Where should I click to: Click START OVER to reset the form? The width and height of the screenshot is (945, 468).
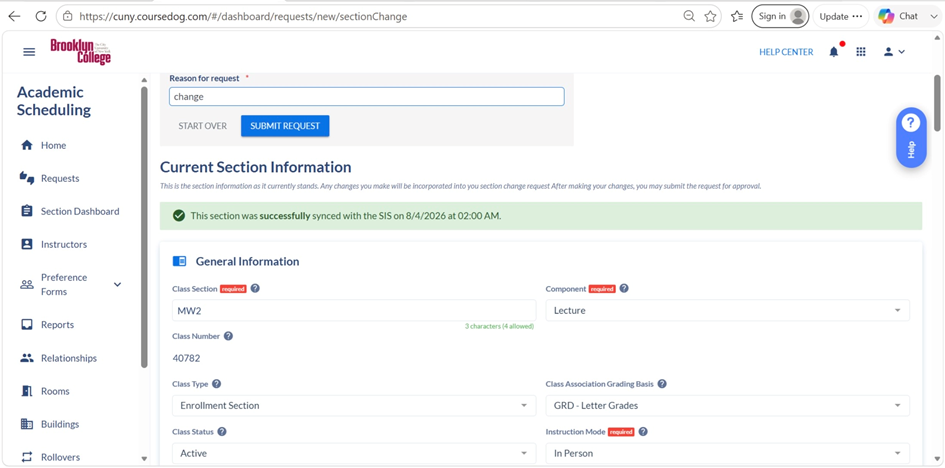pyautogui.click(x=202, y=126)
